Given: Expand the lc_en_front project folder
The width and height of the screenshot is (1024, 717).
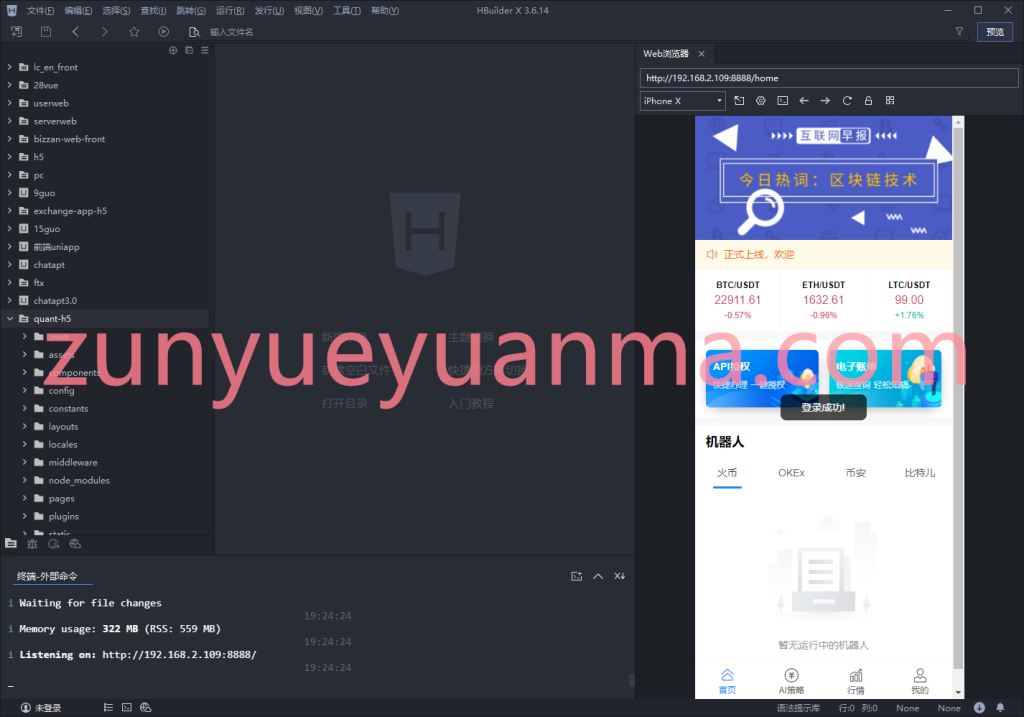Looking at the screenshot, I should point(10,67).
